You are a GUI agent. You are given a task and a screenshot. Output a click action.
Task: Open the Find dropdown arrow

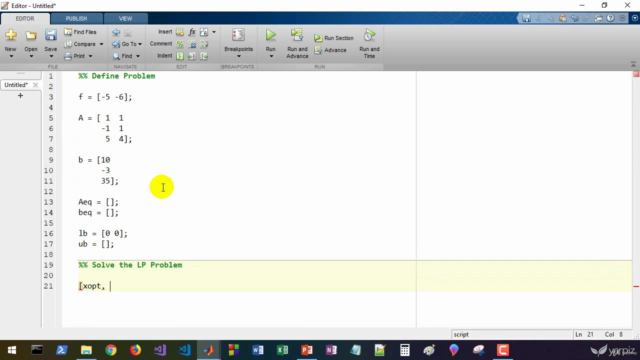tap(138, 56)
